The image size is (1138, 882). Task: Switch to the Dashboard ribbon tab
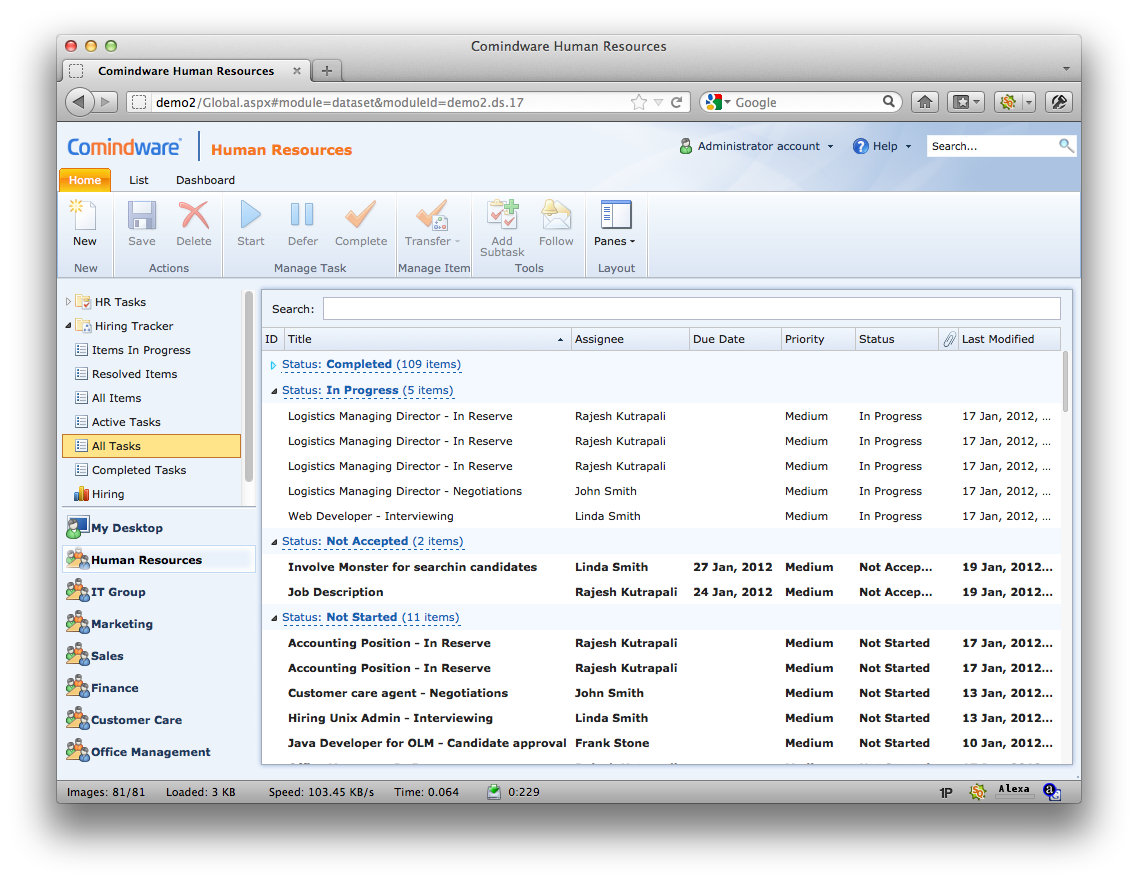click(205, 180)
